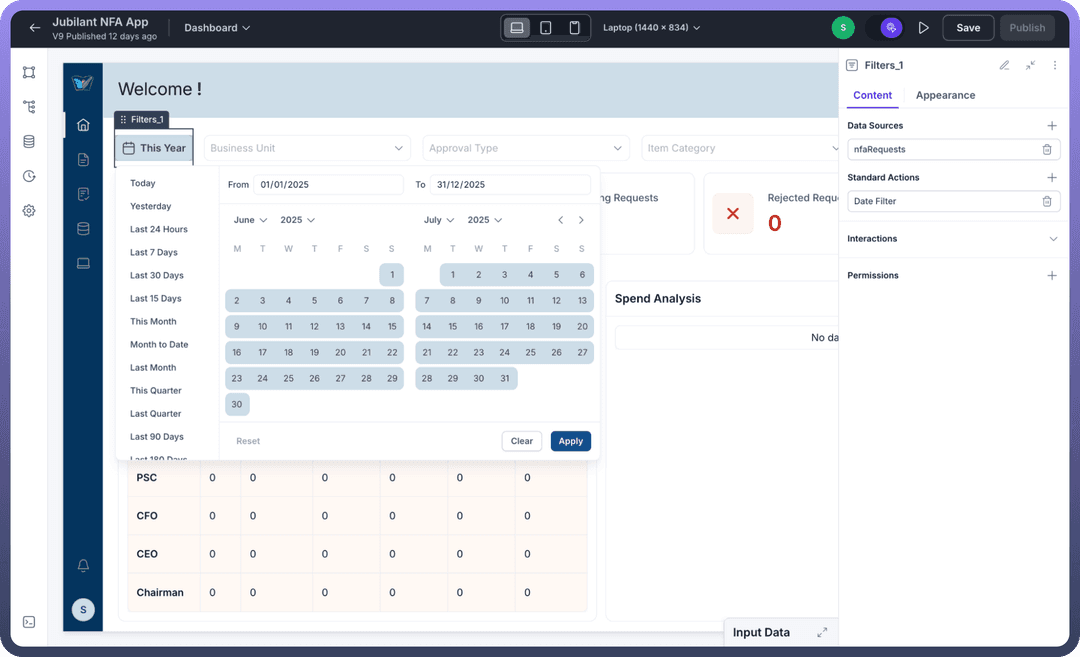Delete the nfaRequests data source

1047,149
